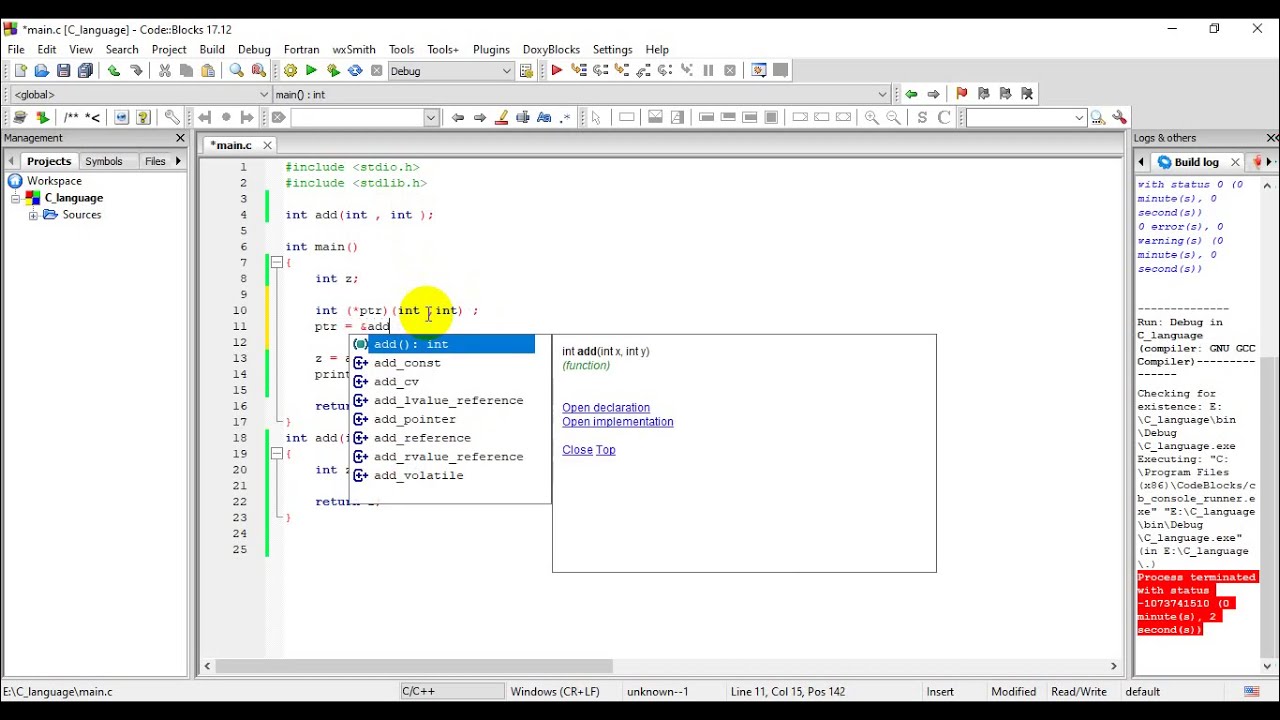
Task: Save the current file
Action: point(64,71)
